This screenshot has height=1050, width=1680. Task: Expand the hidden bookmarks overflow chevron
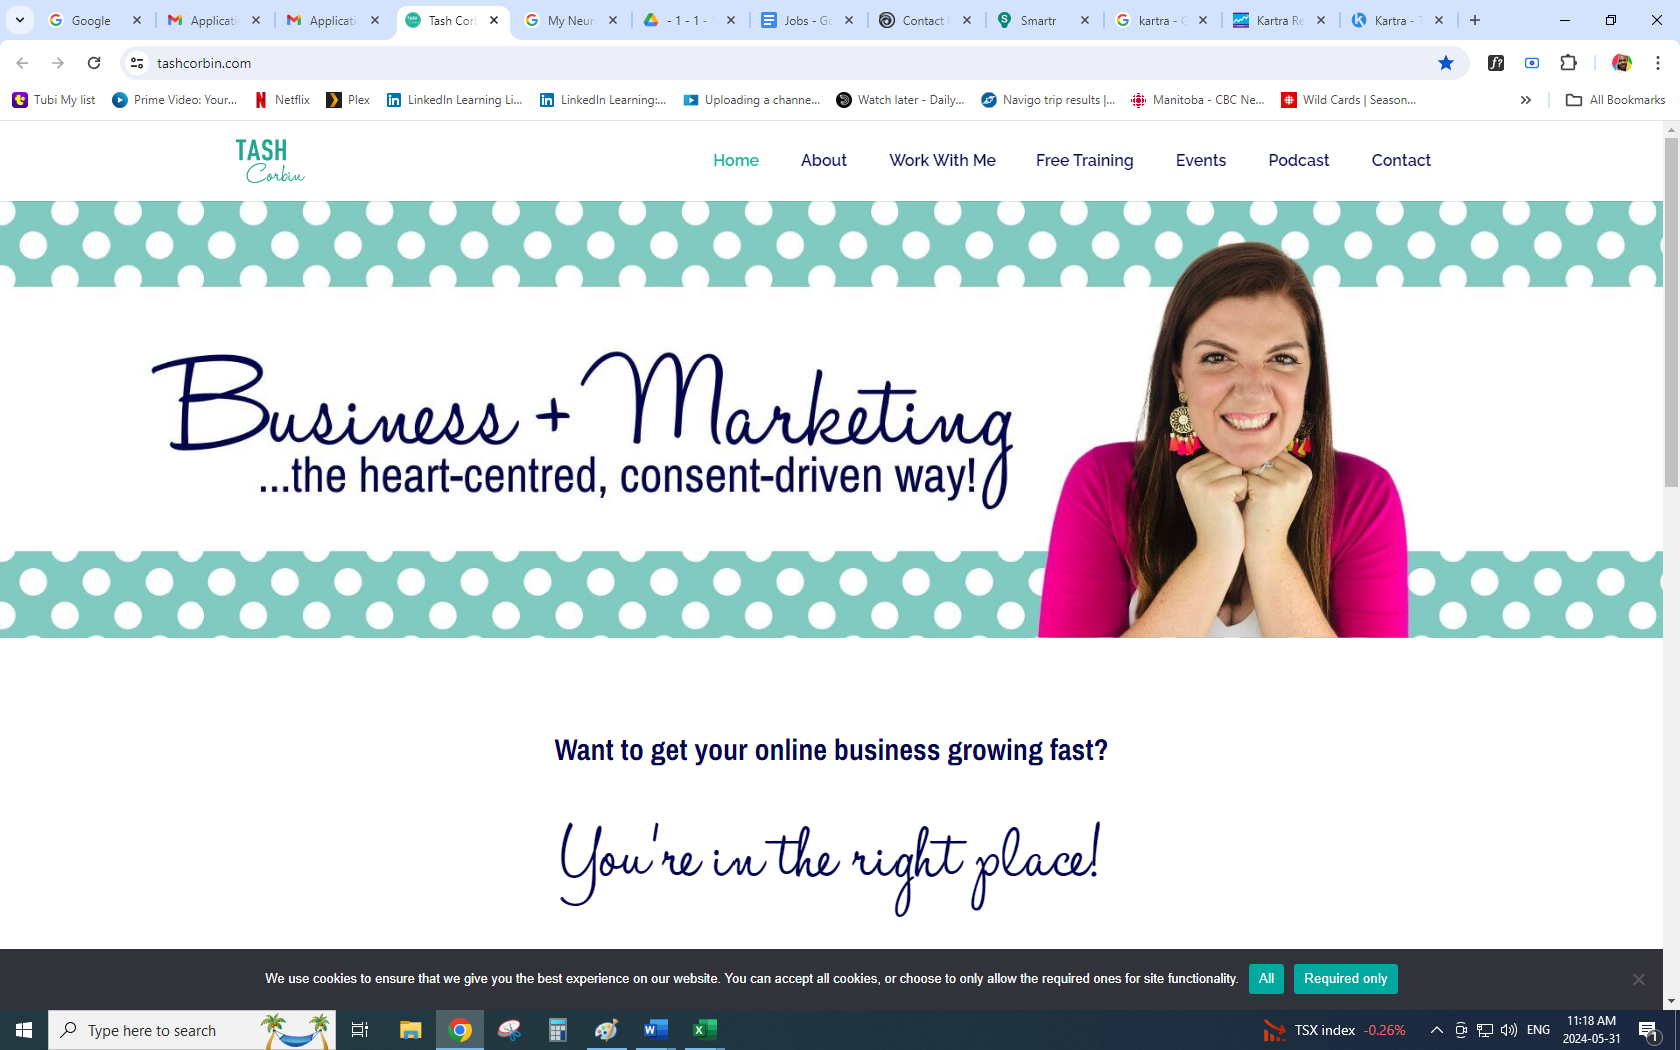click(x=1525, y=100)
